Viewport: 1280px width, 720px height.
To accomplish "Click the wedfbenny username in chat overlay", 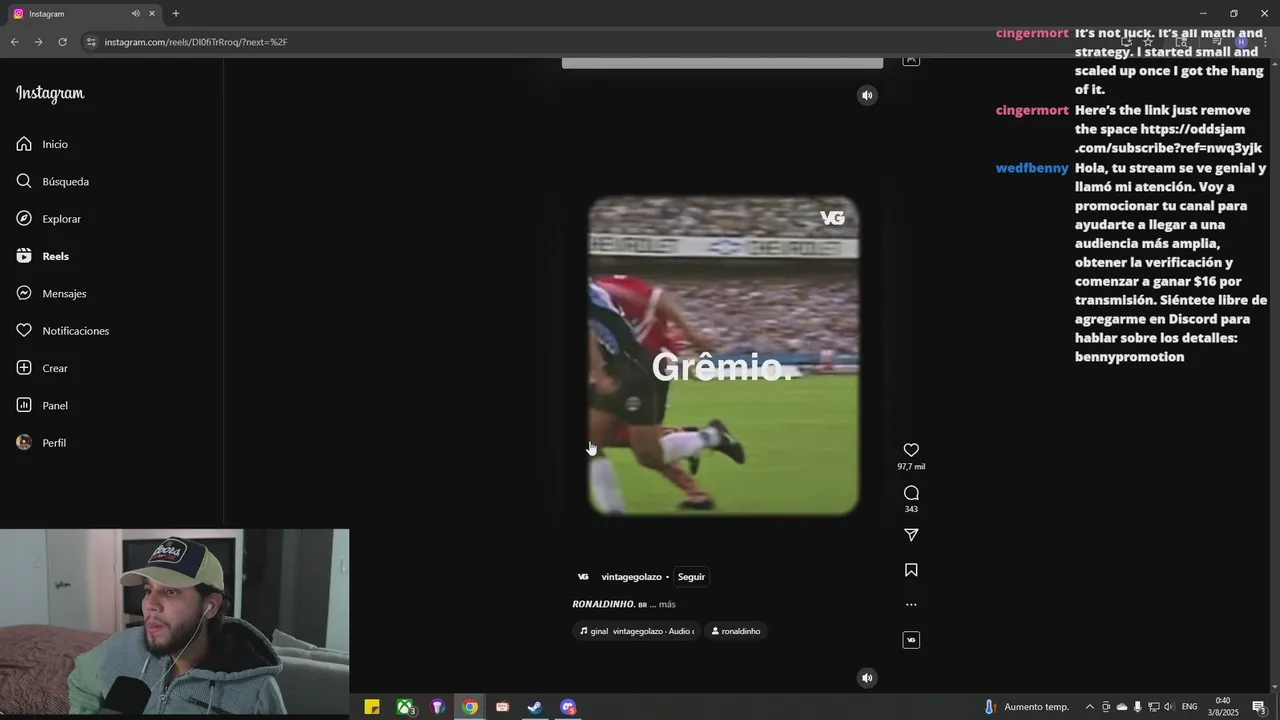I will [x=1032, y=168].
